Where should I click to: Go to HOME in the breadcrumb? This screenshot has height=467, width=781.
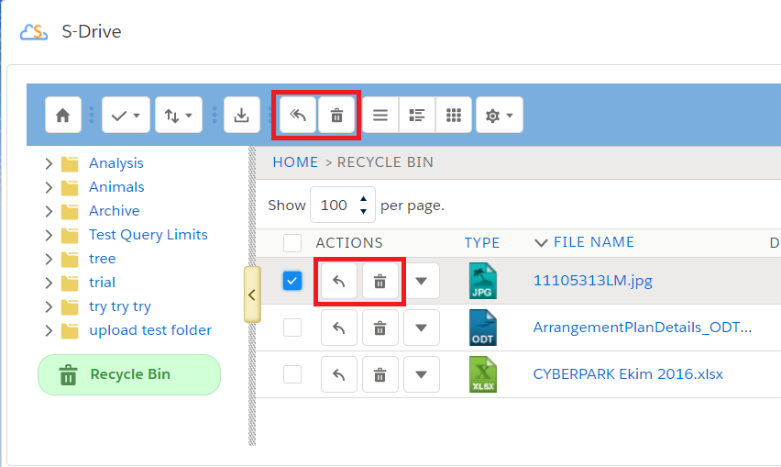(295, 162)
